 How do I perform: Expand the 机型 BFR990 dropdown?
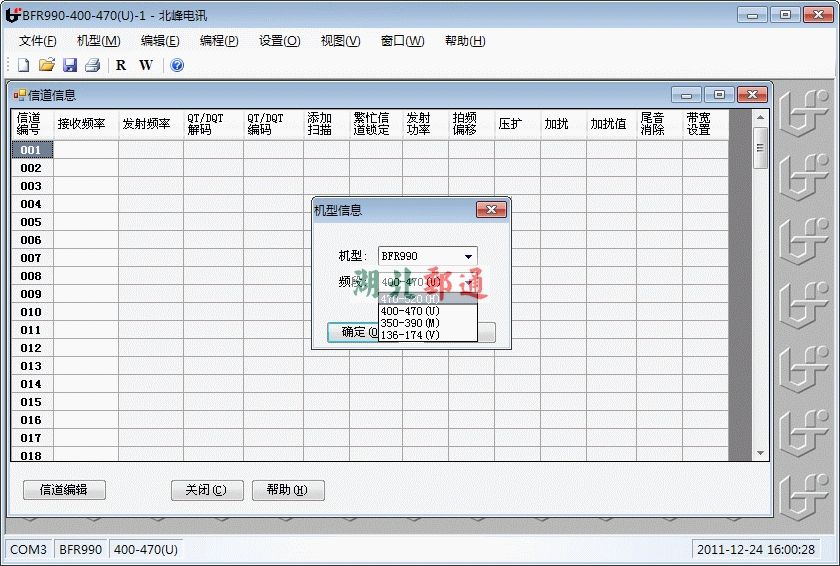tap(467, 256)
